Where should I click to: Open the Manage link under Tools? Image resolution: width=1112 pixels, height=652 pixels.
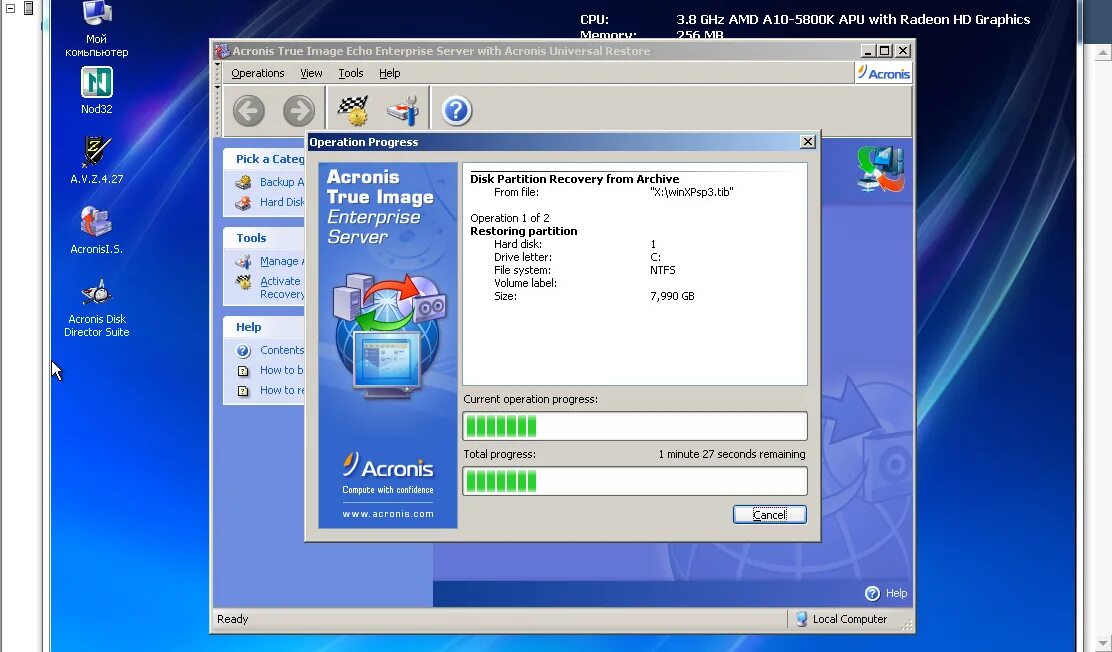coord(282,261)
